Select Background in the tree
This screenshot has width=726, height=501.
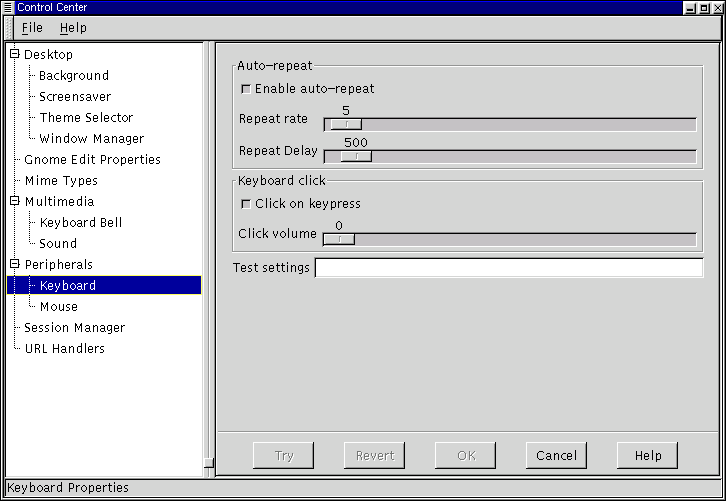pyautogui.click(x=74, y=75)
